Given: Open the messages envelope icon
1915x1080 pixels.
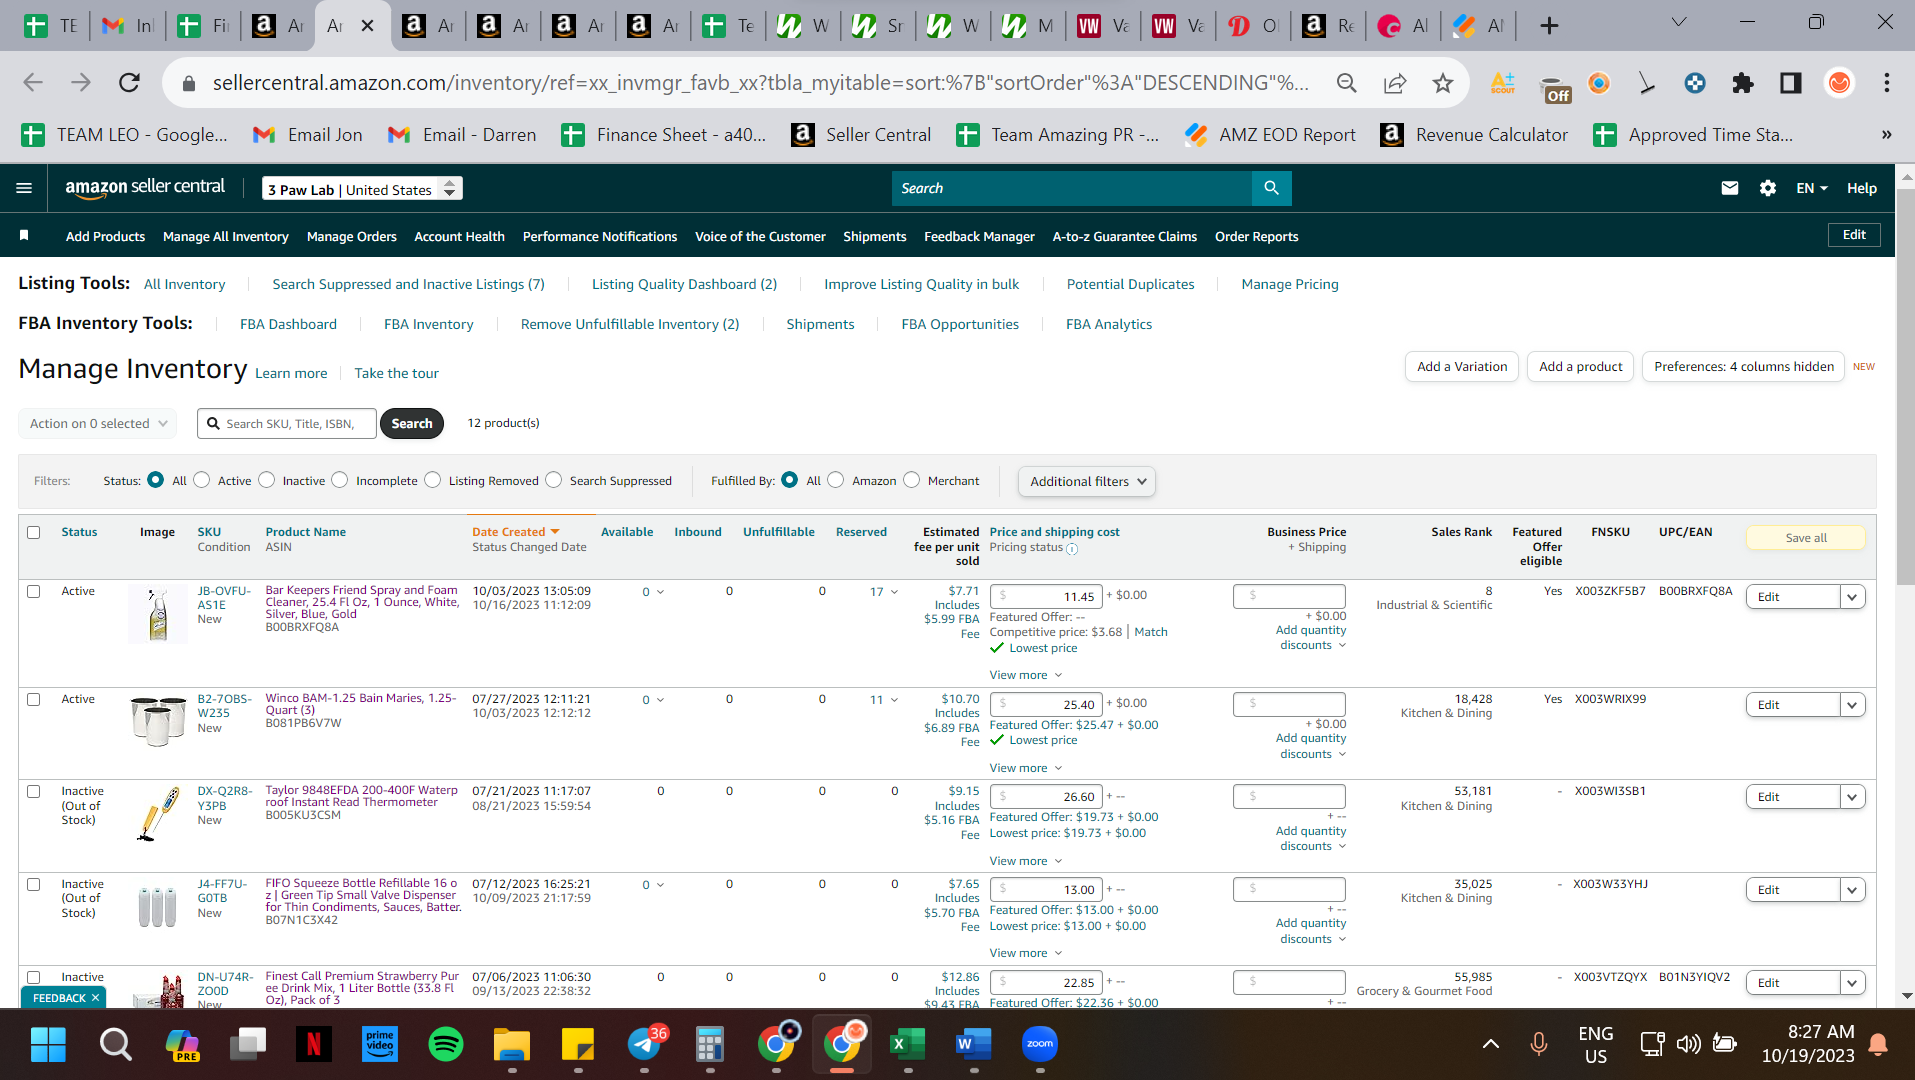Looking at the screenshot, I should pyautogui.click(x=1729, y=188).
